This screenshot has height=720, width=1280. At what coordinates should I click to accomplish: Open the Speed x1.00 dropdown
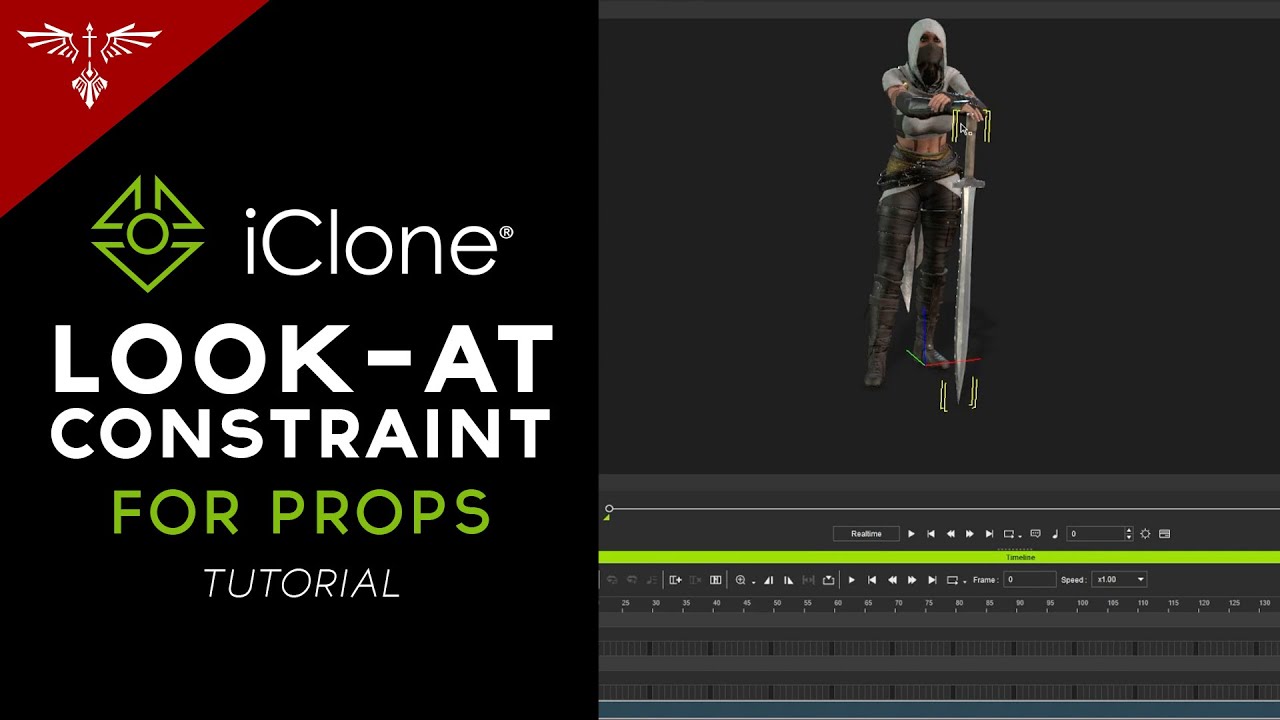point(1119,580)
